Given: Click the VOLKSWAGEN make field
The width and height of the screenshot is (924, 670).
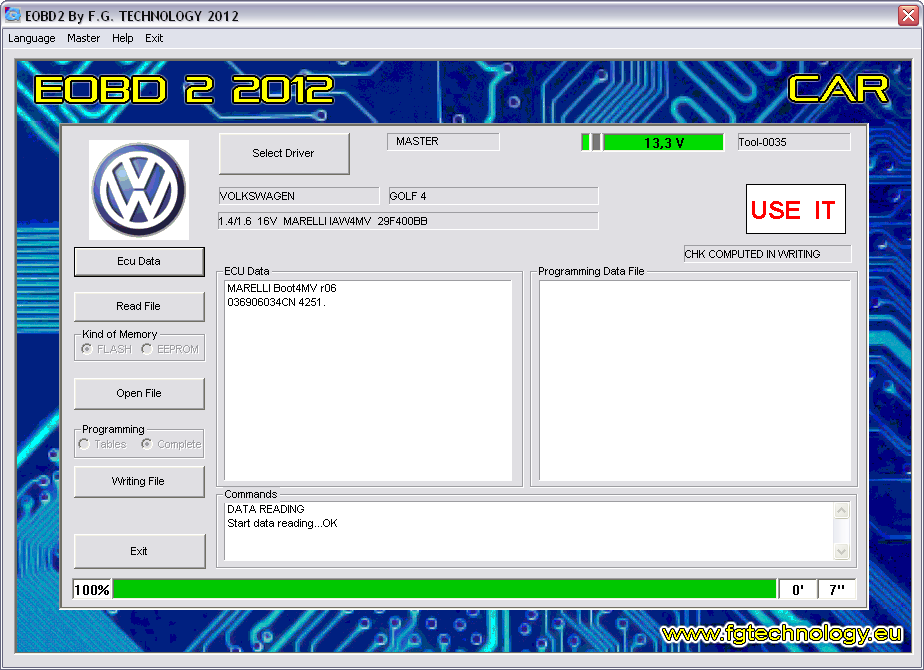Looking at the screenshot, I should tap(299, 196).
